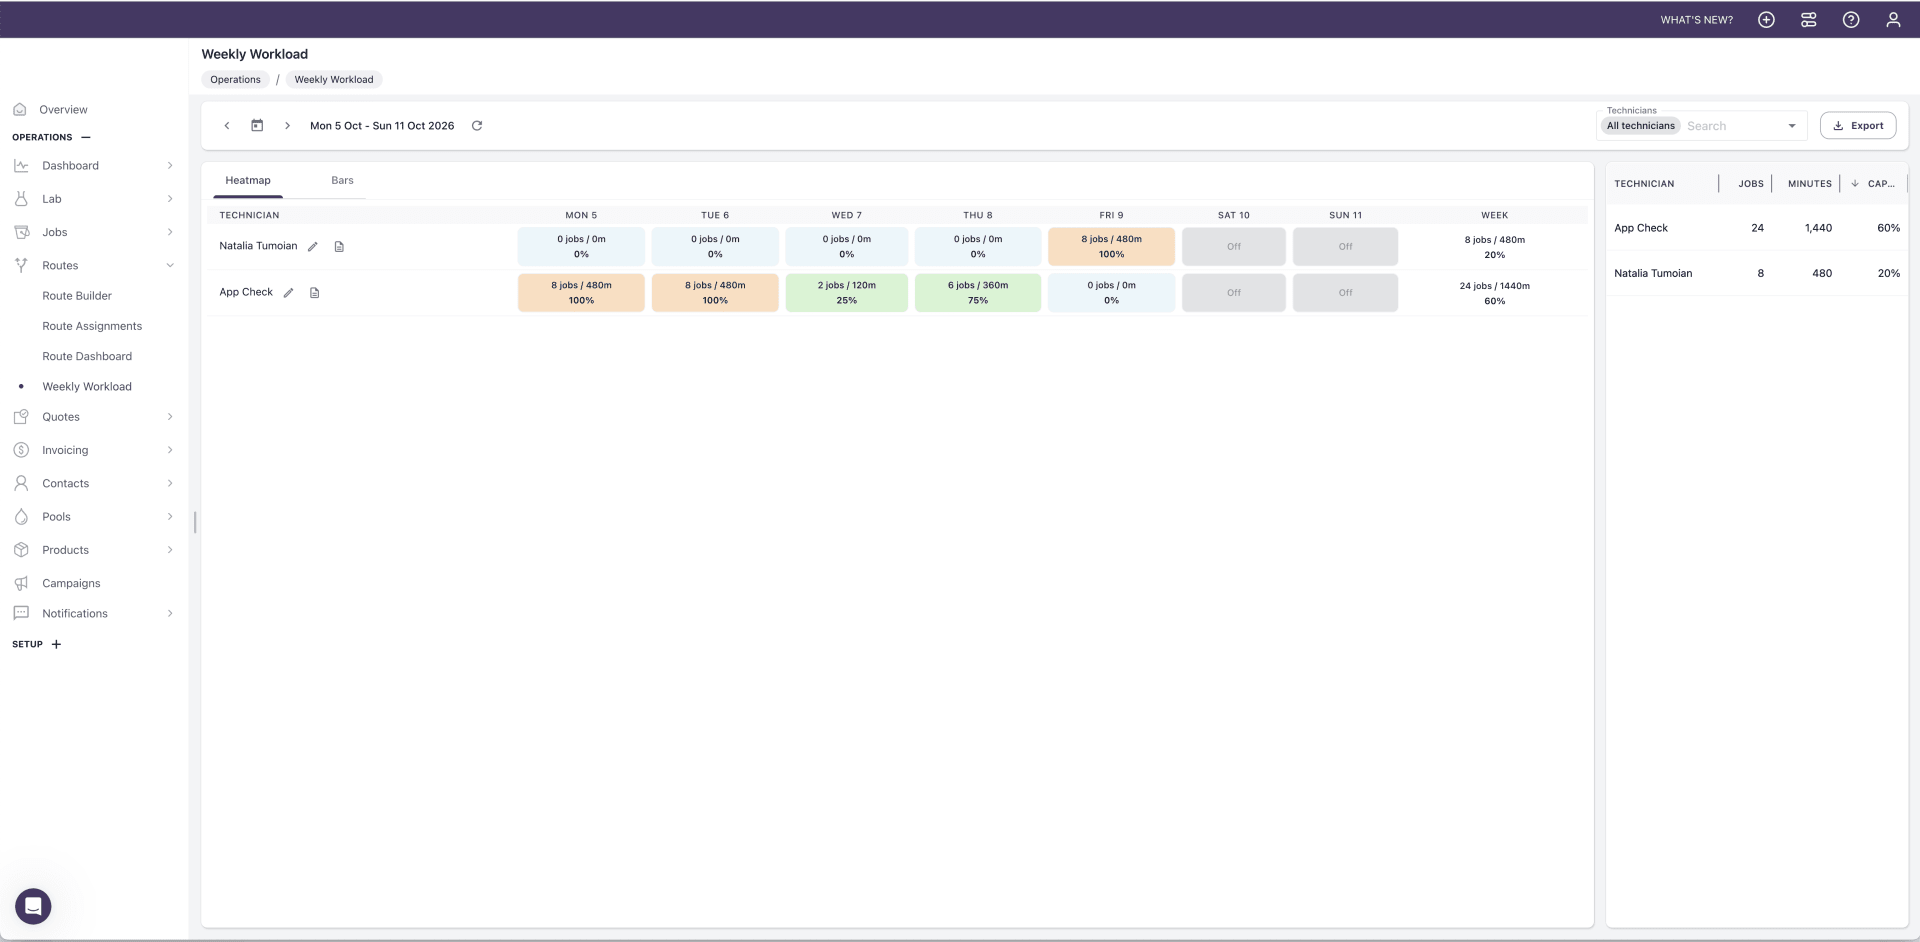The image size is (1920, 942).
Task: Open the help question mark icon
Action: [x=1851, y=20]
